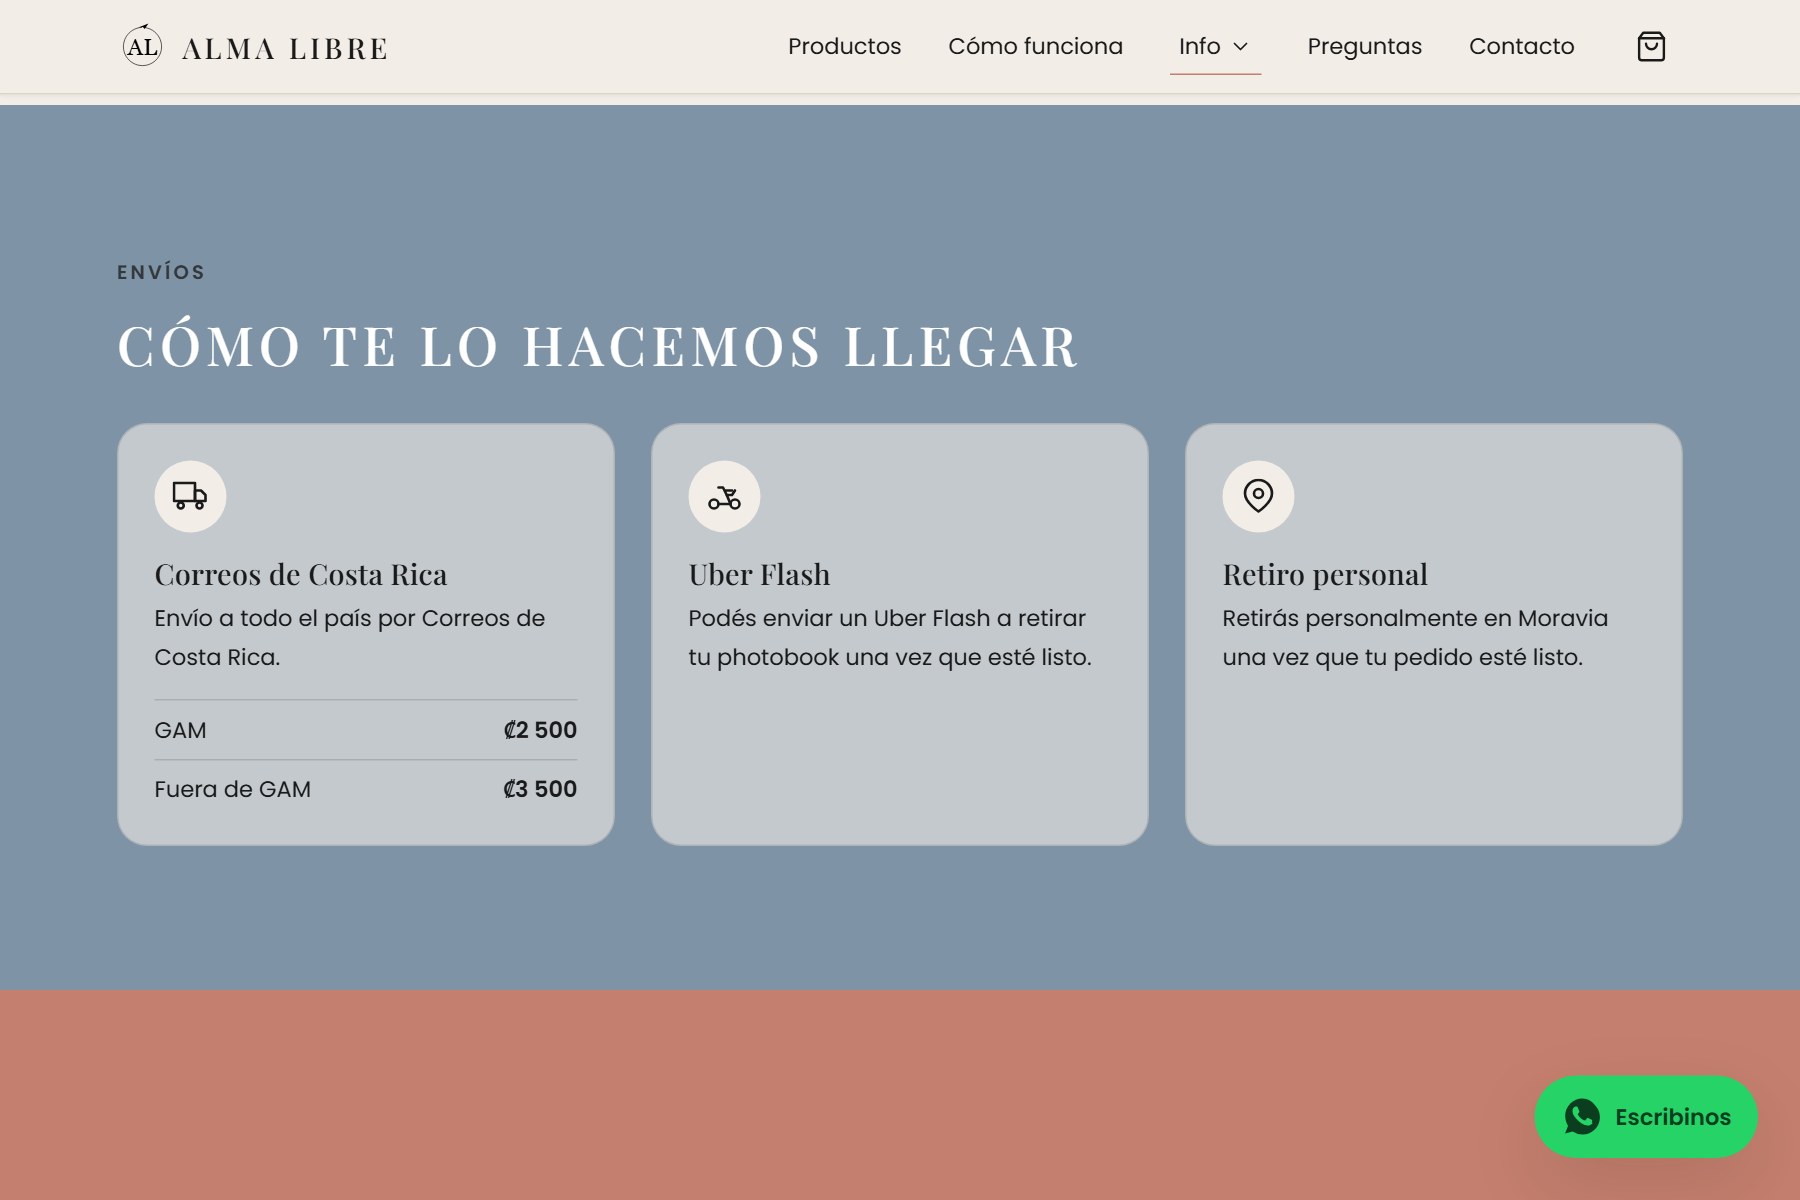Click the Escribinos WhatsApp button
Image resolution: width=1800 pixels, height=1200 pixels.
[x=1646, y=1117]
